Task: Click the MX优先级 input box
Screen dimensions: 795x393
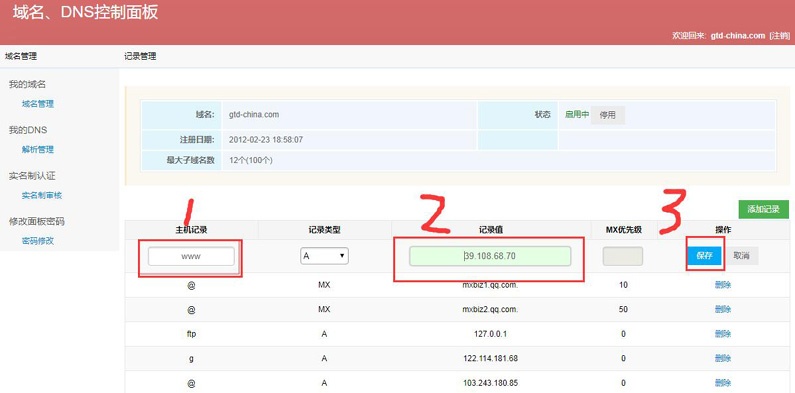Action: click(623, 256)
